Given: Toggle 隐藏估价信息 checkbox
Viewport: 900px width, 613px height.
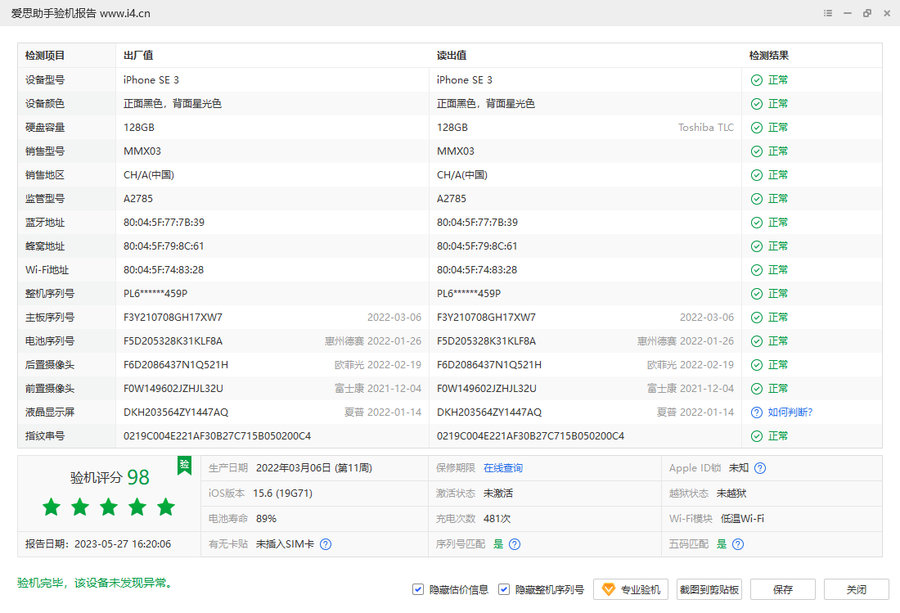Looking at the screenshot, I should (x=418, y=589).
